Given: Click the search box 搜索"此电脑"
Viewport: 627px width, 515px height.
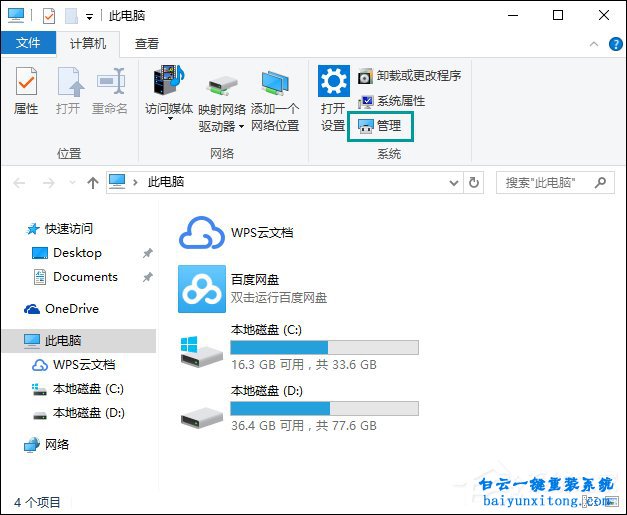Looking at the screenshot, I should coord(555,183).
